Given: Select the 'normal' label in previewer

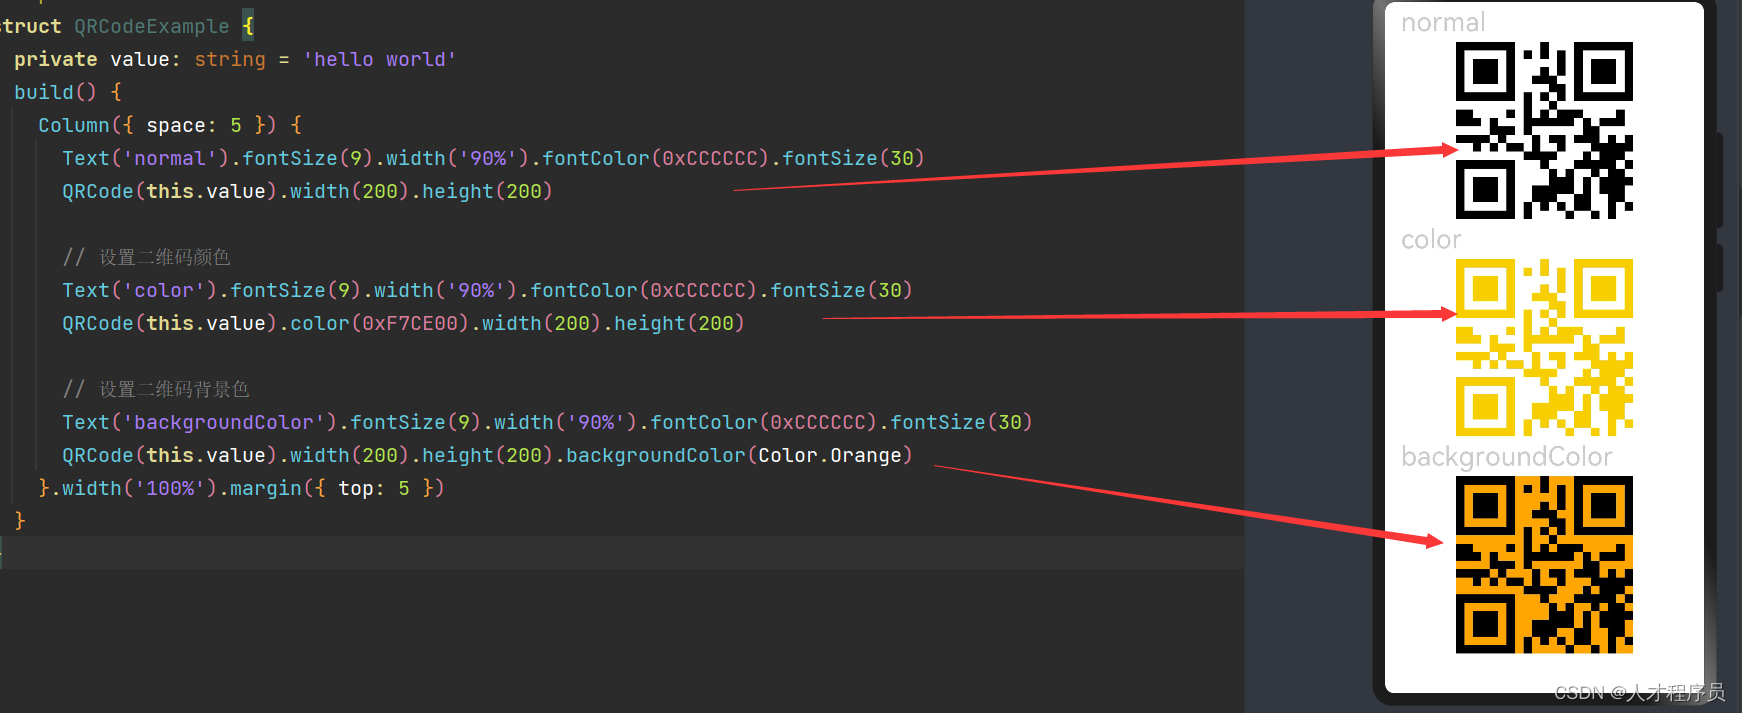Looking at the screenshot, I should point(1443,22).
